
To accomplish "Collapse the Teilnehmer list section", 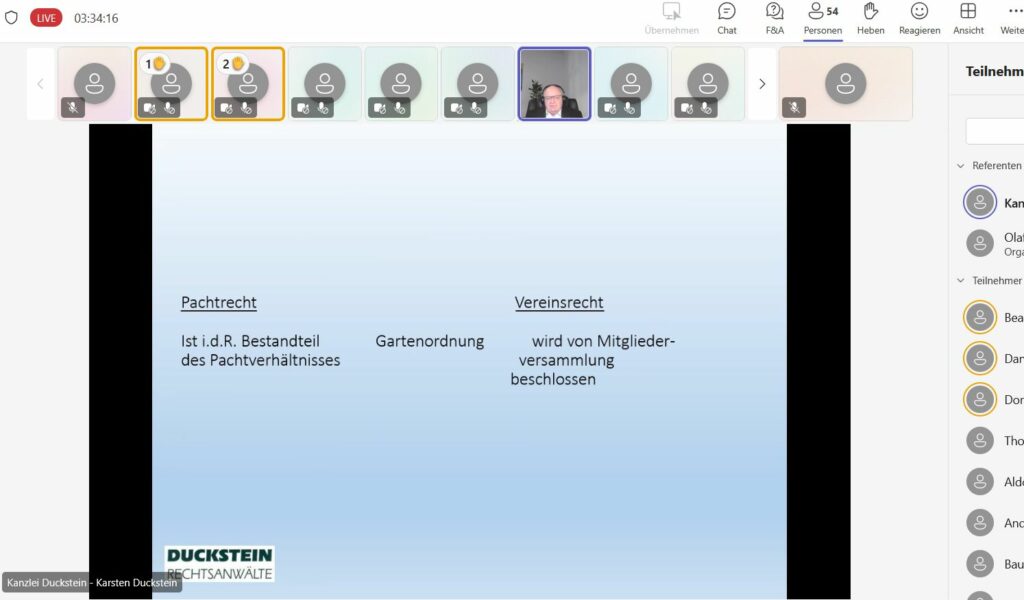I will 961,281.
